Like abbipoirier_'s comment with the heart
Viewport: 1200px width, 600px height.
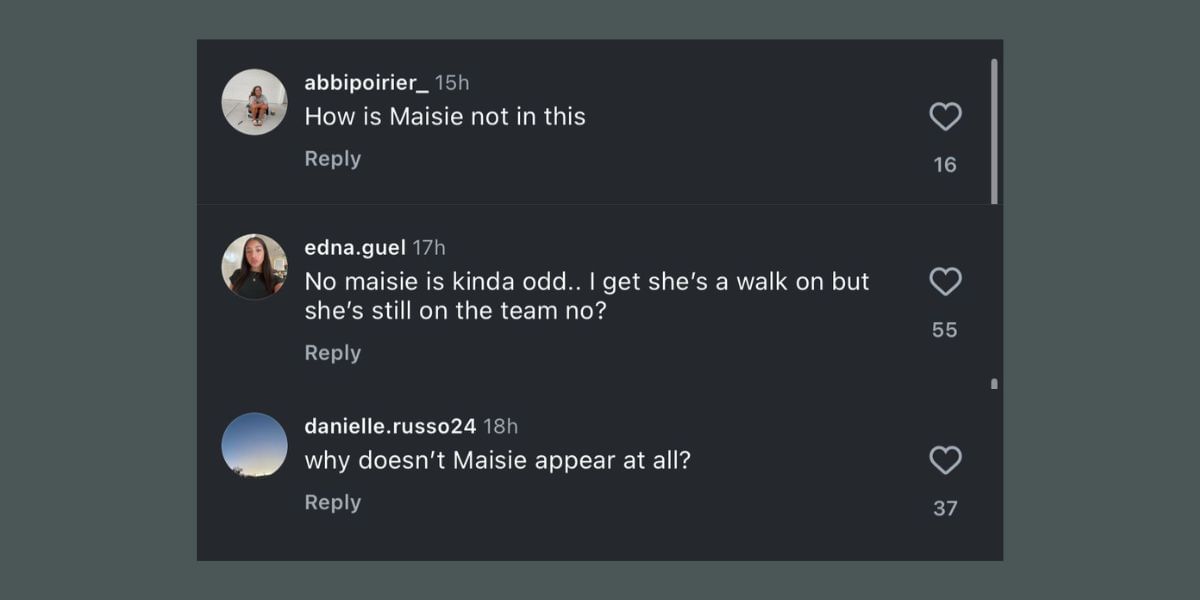tap(945, 117)
